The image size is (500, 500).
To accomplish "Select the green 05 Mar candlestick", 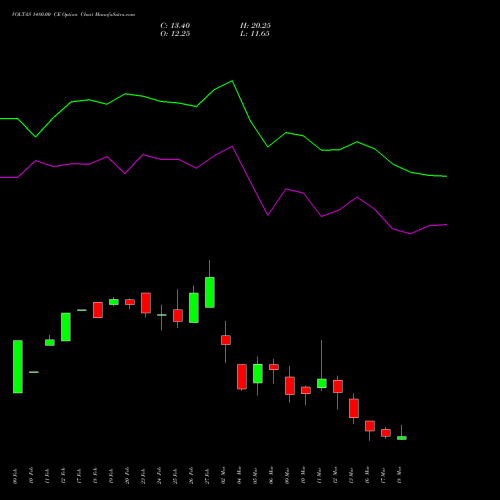I will coord(258,373).
